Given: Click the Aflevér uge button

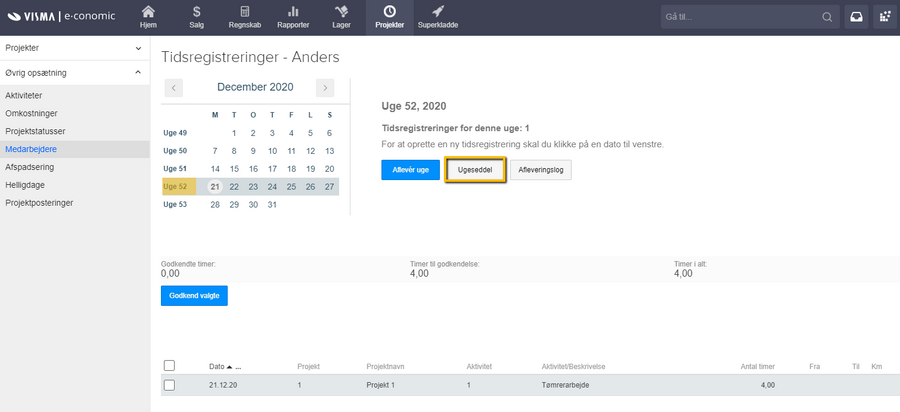Looking at the screenshot, I should click(x=410, y=170).
